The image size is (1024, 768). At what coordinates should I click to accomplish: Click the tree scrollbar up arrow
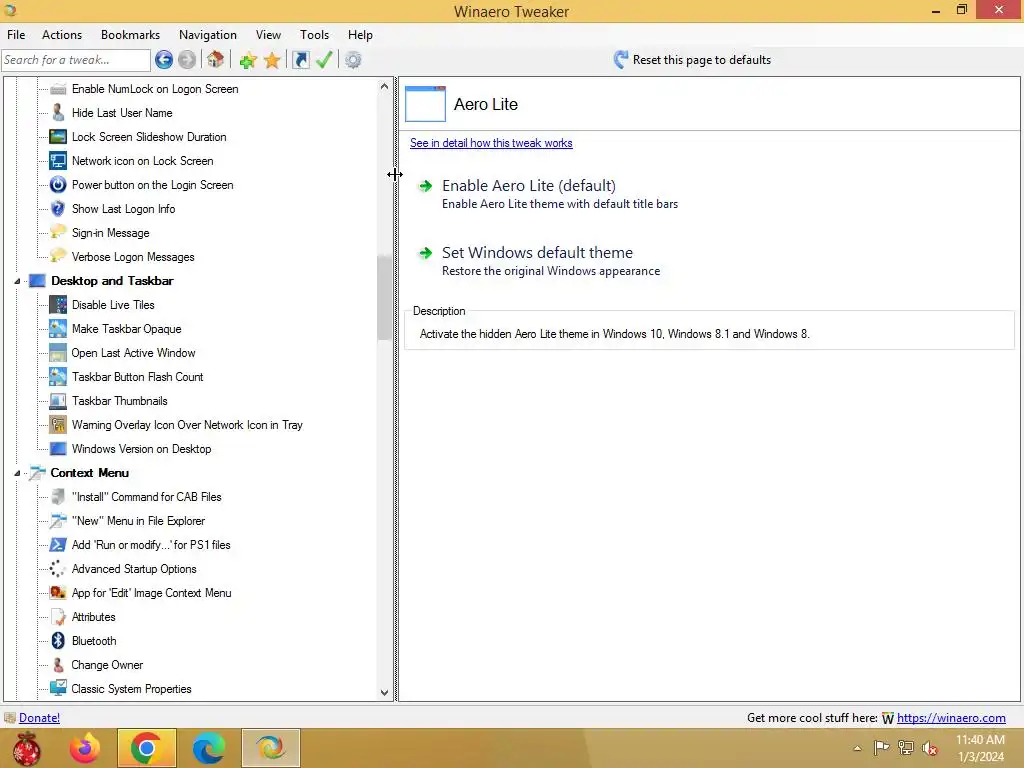[384, 86]
